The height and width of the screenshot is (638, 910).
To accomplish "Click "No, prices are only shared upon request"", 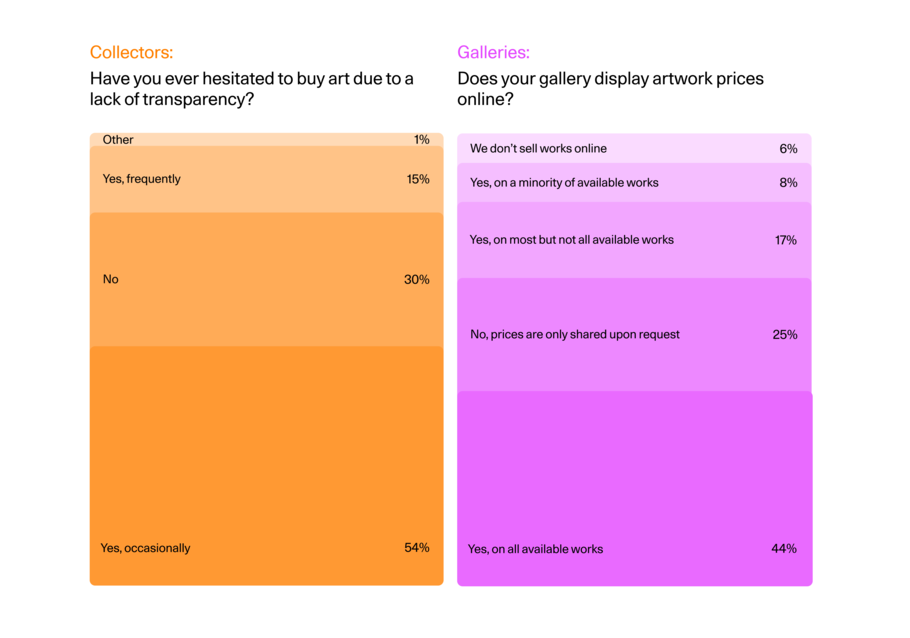I will pyautogui.click(x=575, y=334).
